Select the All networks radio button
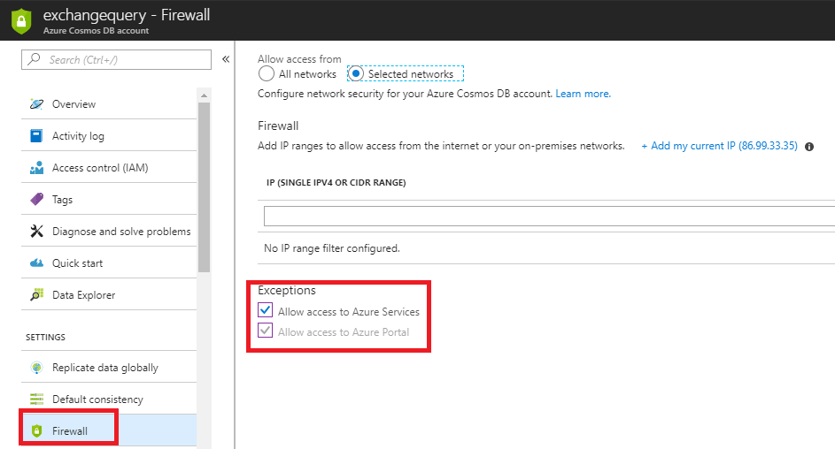The width and height of the screenshot is (835, 449). [x=266, y=74]
